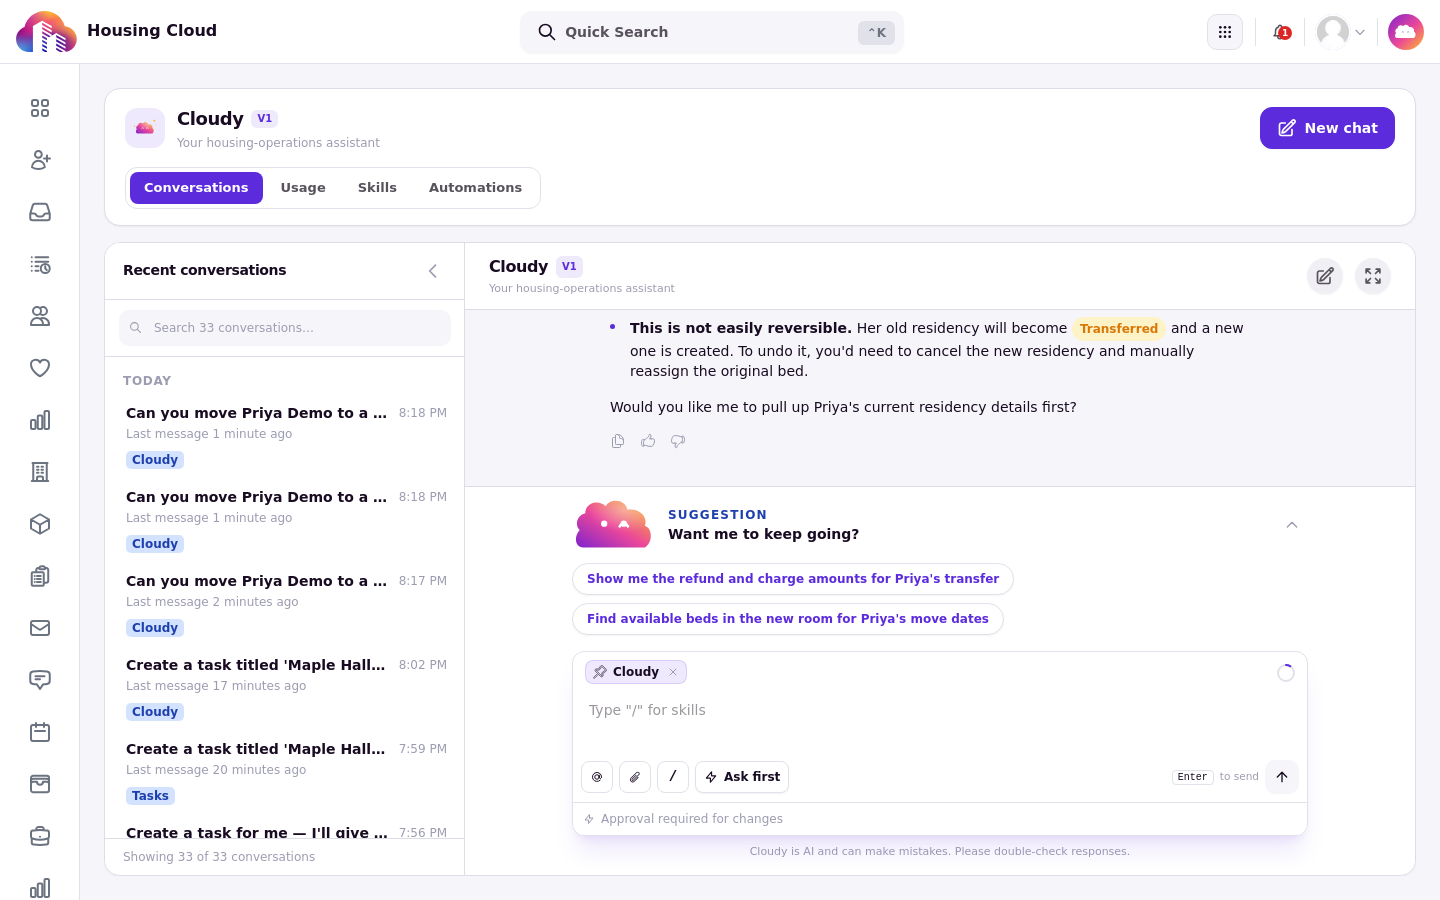Send message with arrow button
The height and width of the screenshot is (900, 1440).
pos(1282,777)
